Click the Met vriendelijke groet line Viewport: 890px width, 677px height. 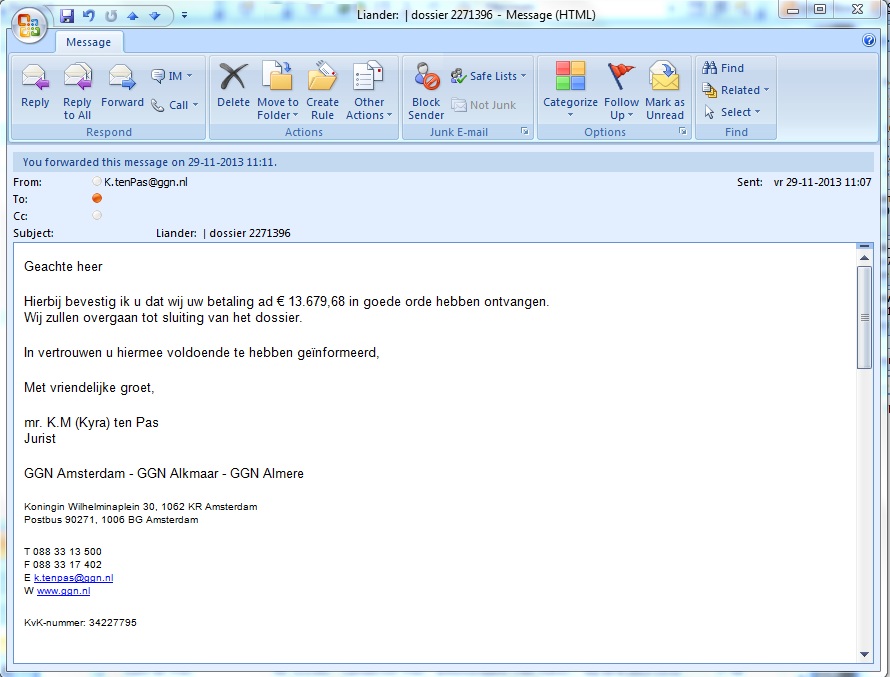[x=89, y=388]
